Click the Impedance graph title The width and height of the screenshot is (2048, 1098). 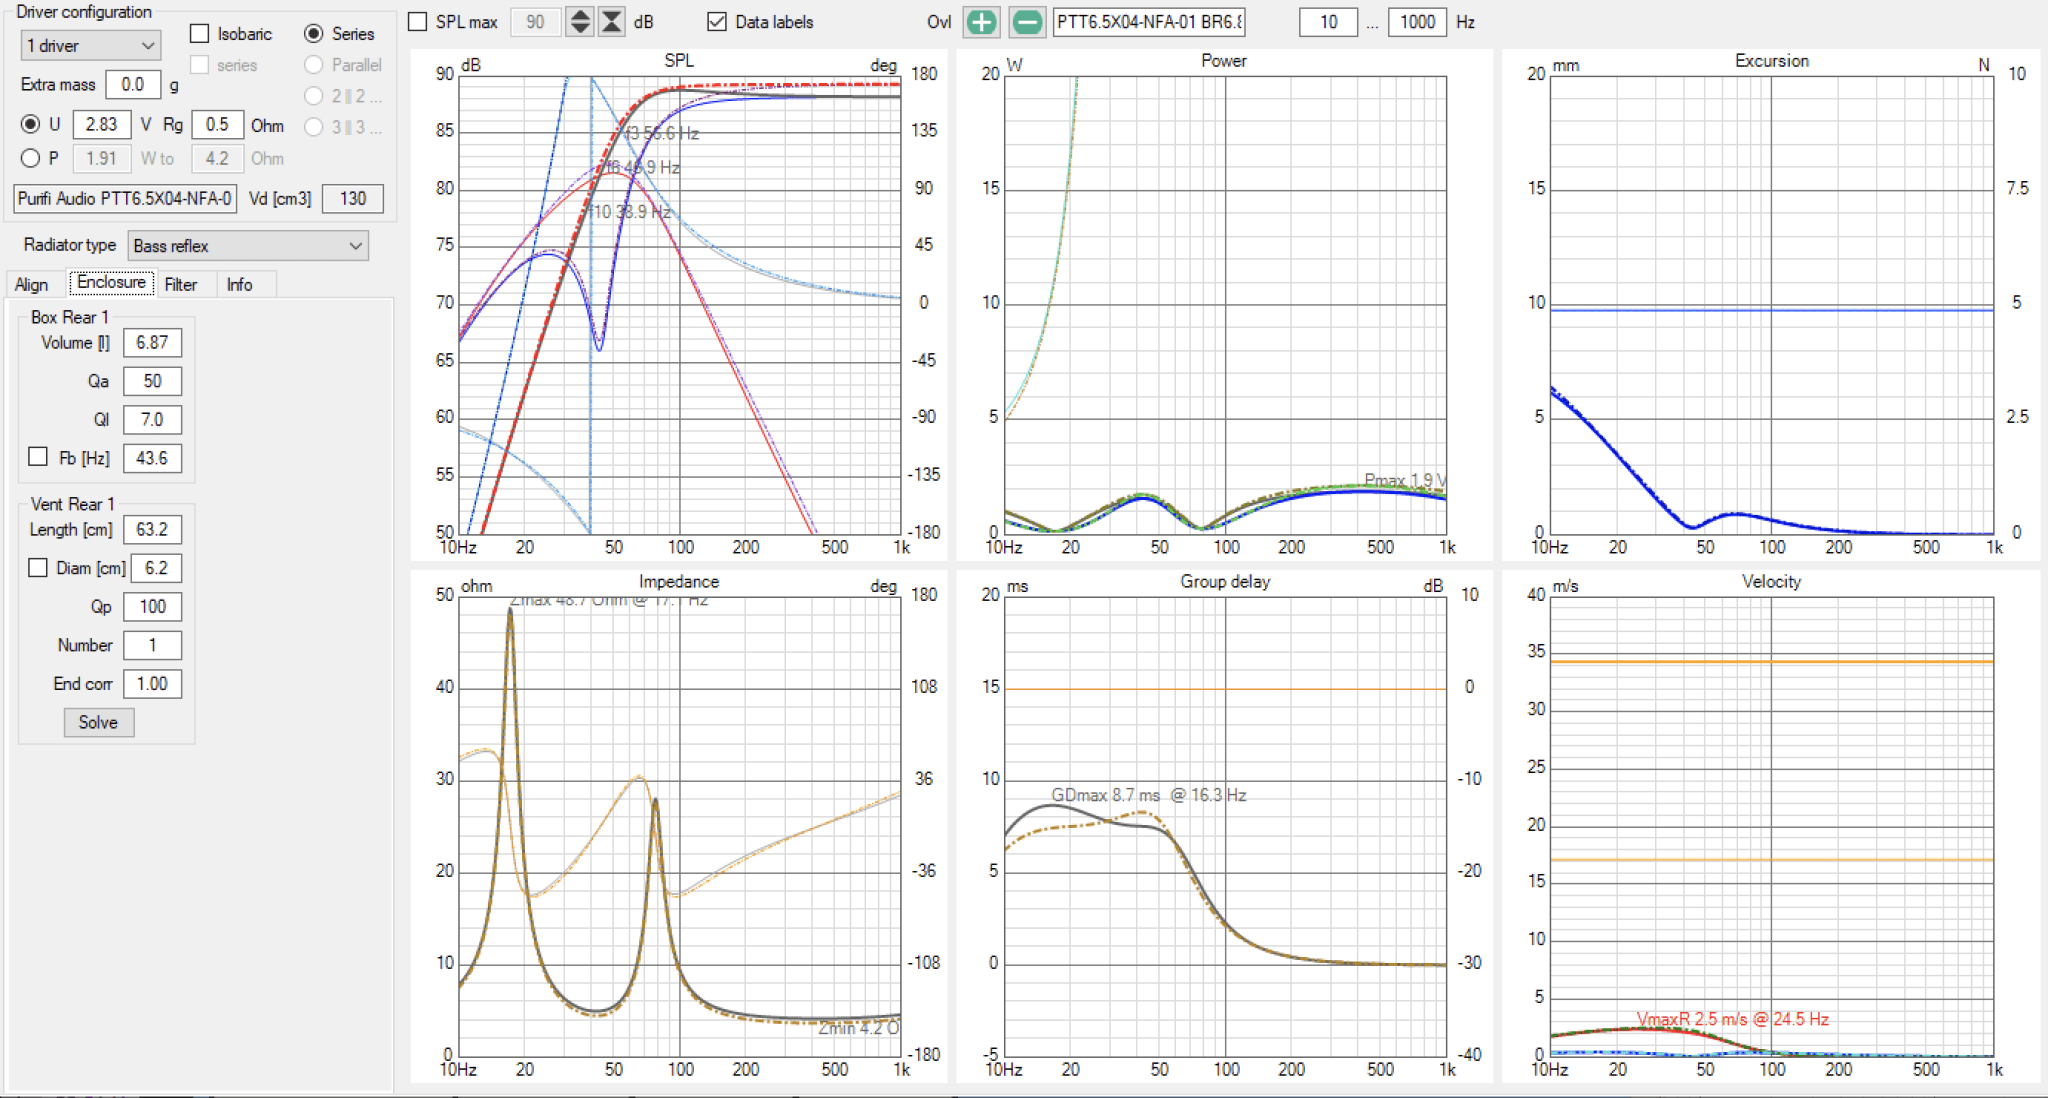(679, 582)
